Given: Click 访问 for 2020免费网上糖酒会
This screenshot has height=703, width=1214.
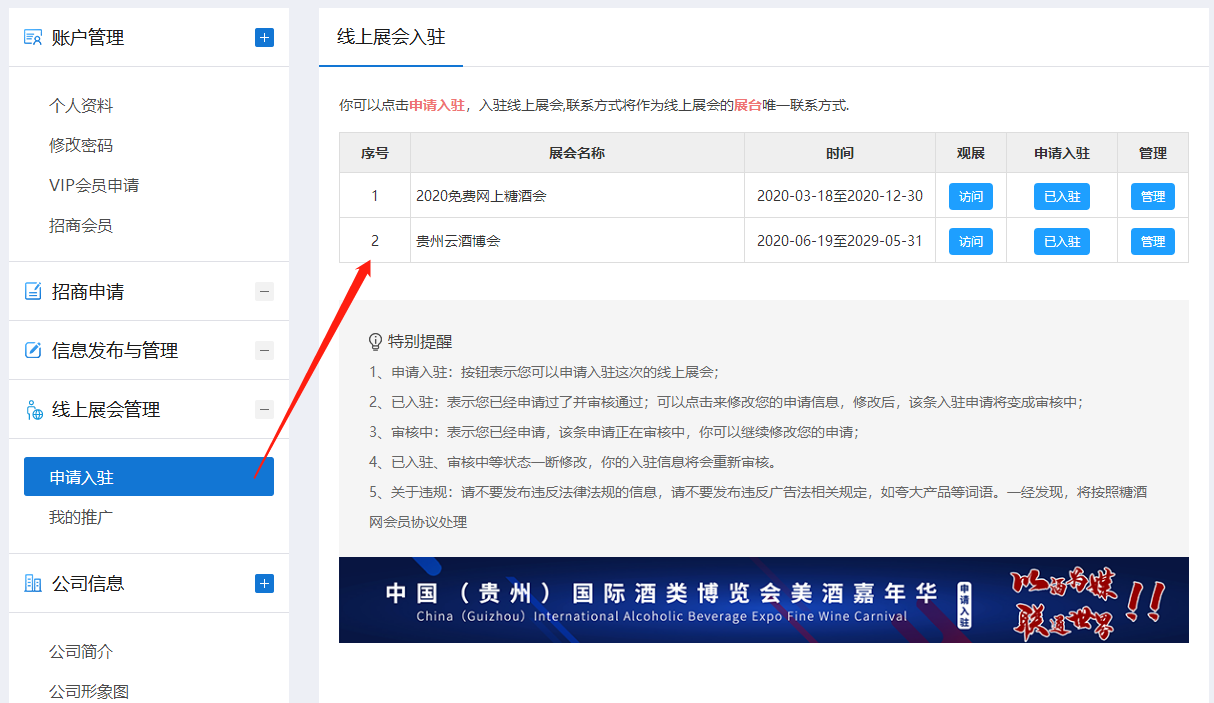Looking at the screenshot, I should 970,197.
